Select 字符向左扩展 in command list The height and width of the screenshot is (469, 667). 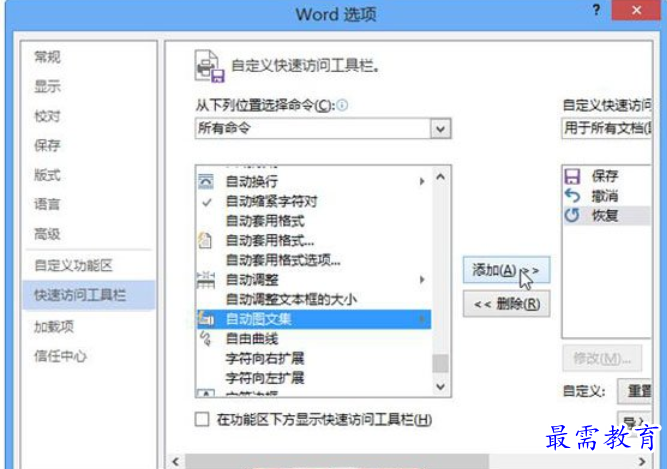(x=314, y=378)
